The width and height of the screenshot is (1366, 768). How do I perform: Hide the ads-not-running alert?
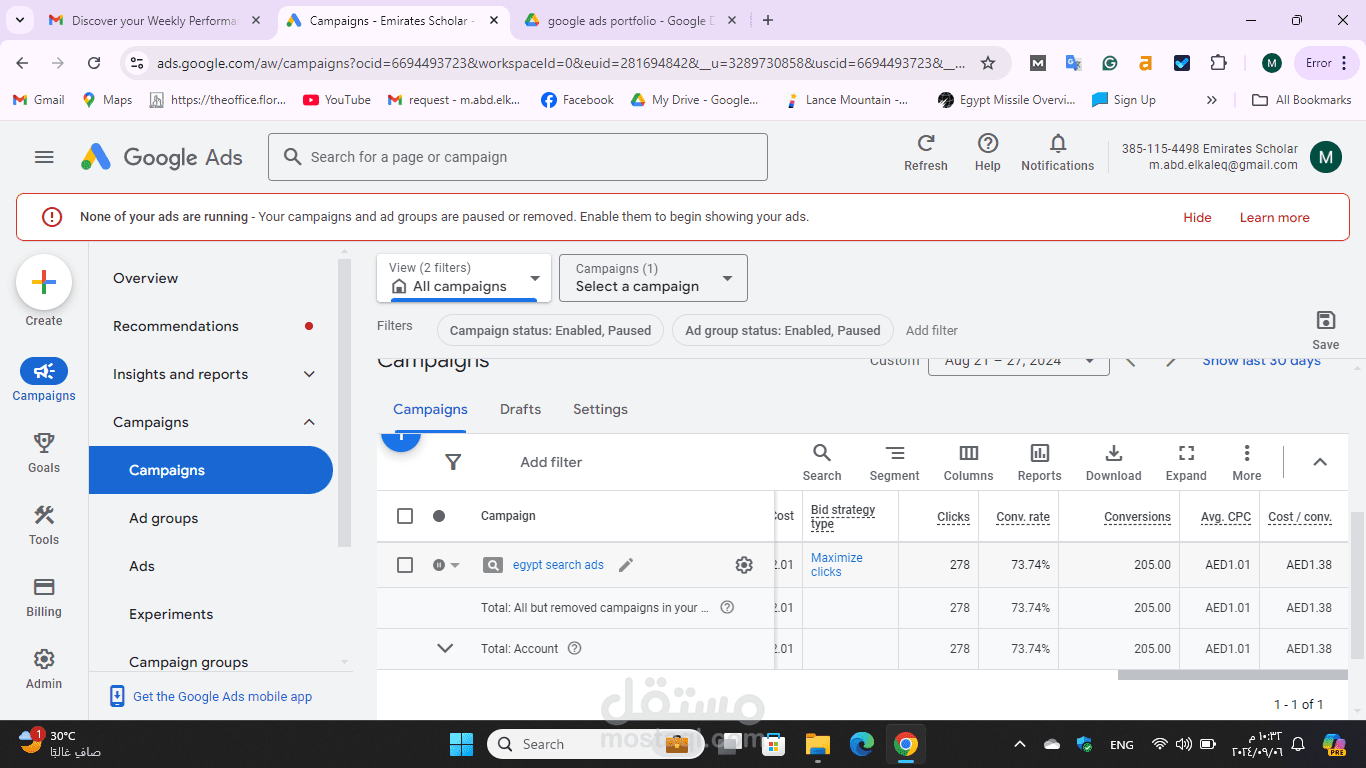[1197, 217]
